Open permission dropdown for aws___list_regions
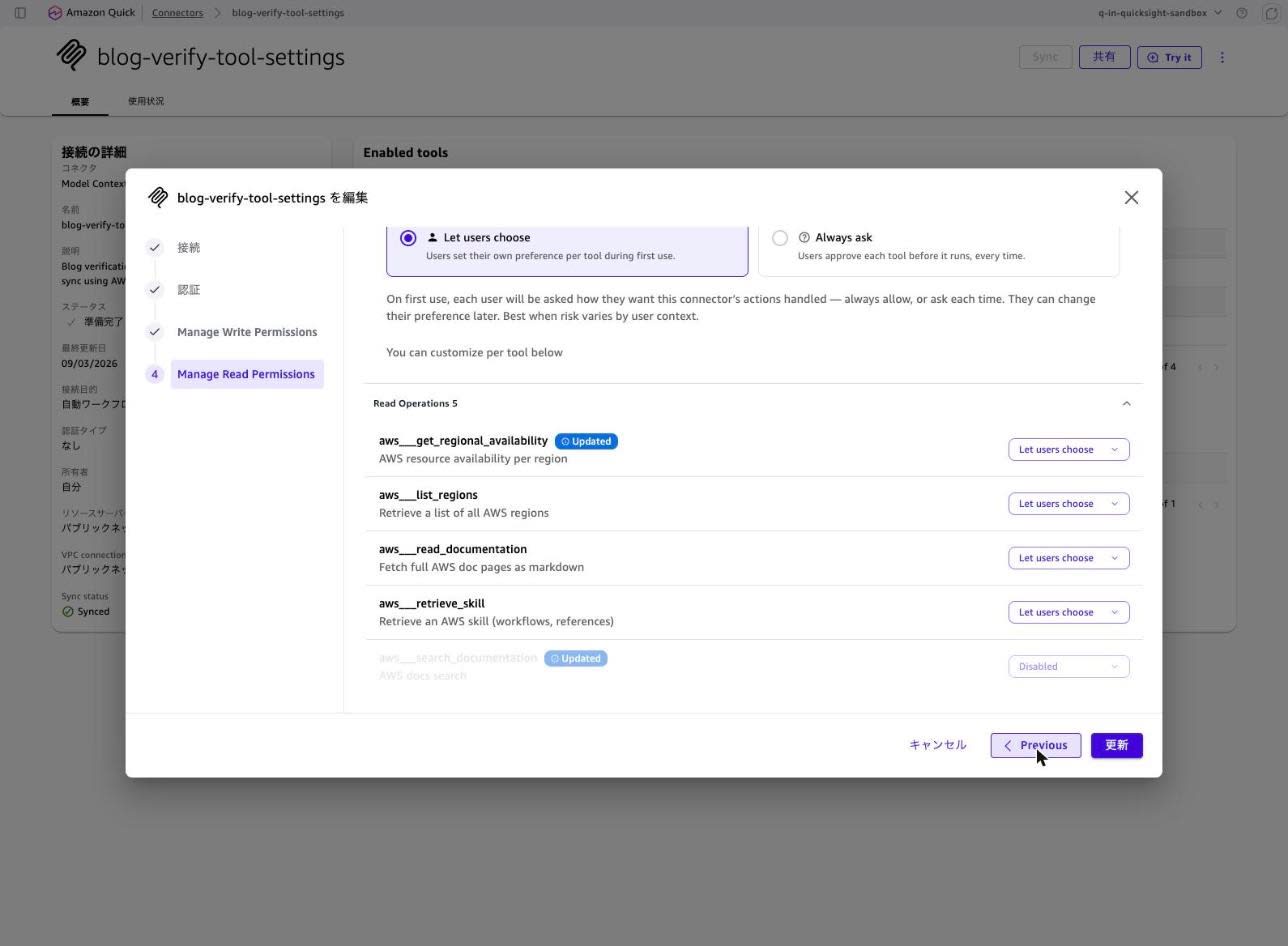 pyautogui.click(x=1068, y=504)
